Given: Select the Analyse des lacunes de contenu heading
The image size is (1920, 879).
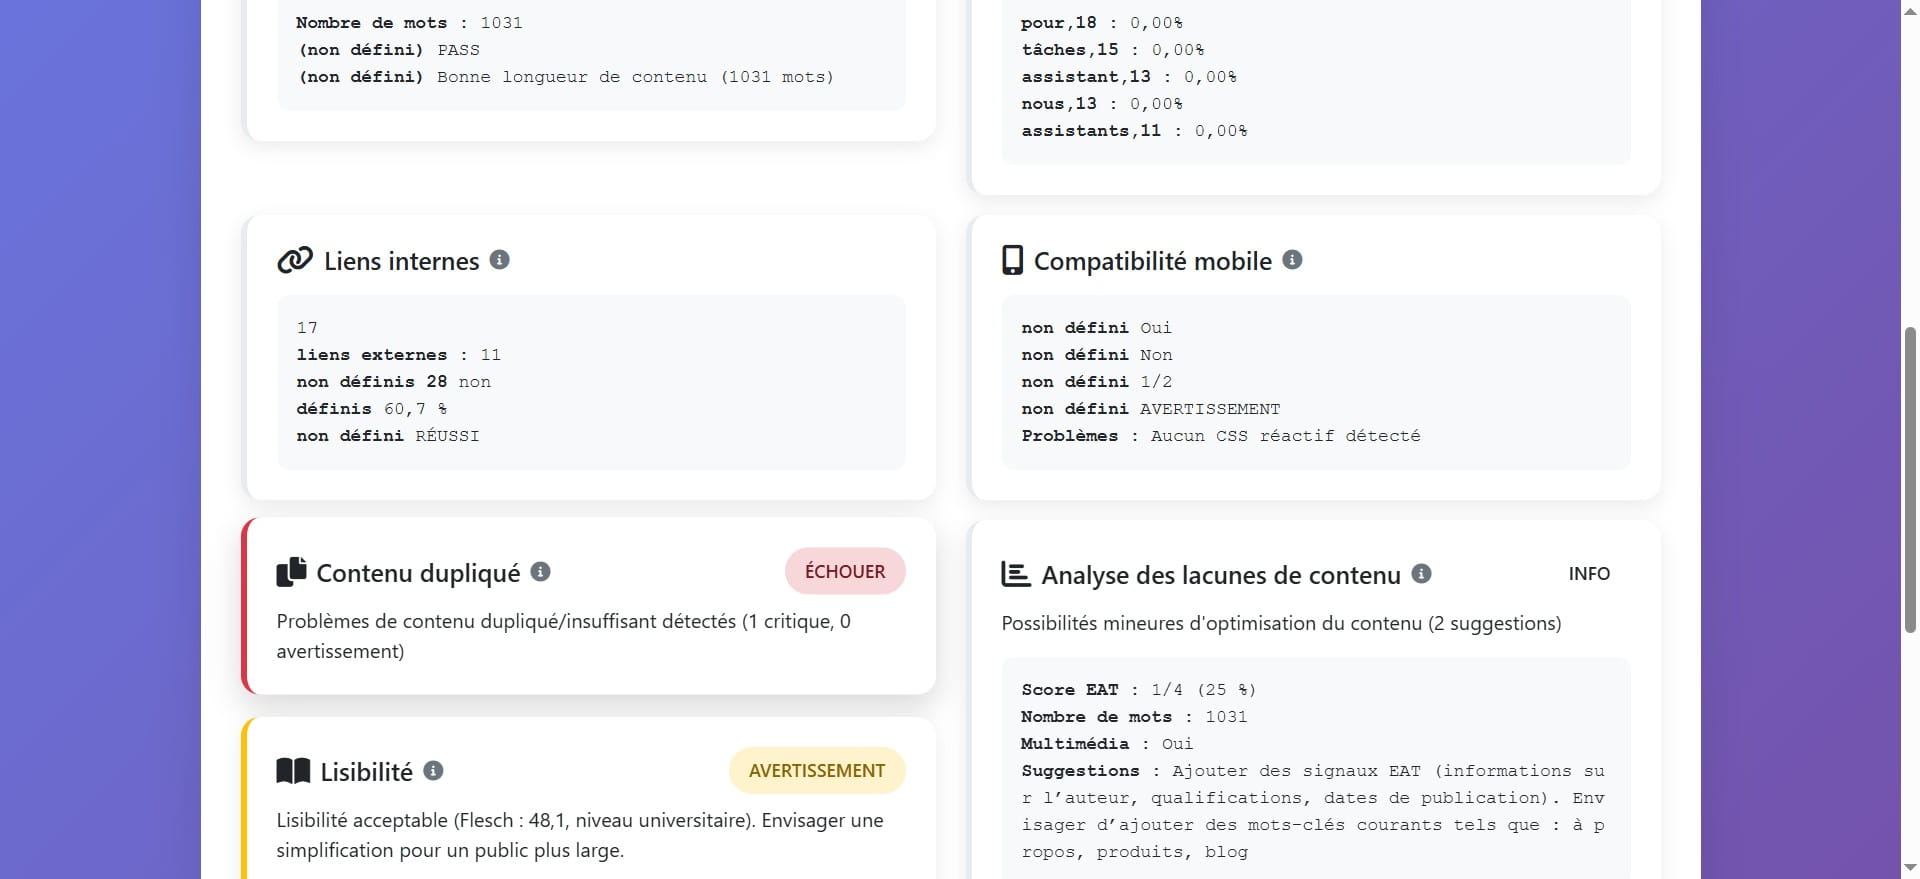Looking at the screenshot, I should pos(1220,575).
